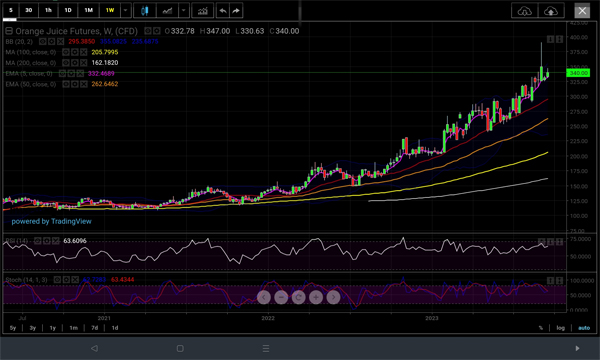Image resolution: width=600 pixels, height=360 pixels.
Task: Maximize the main price pane
Action: (559, 39)
